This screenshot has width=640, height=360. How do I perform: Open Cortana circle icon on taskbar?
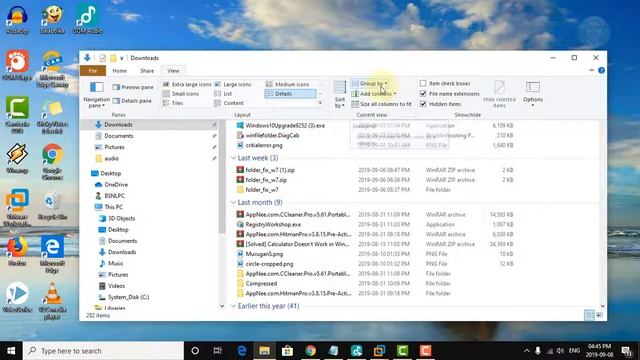195,351
